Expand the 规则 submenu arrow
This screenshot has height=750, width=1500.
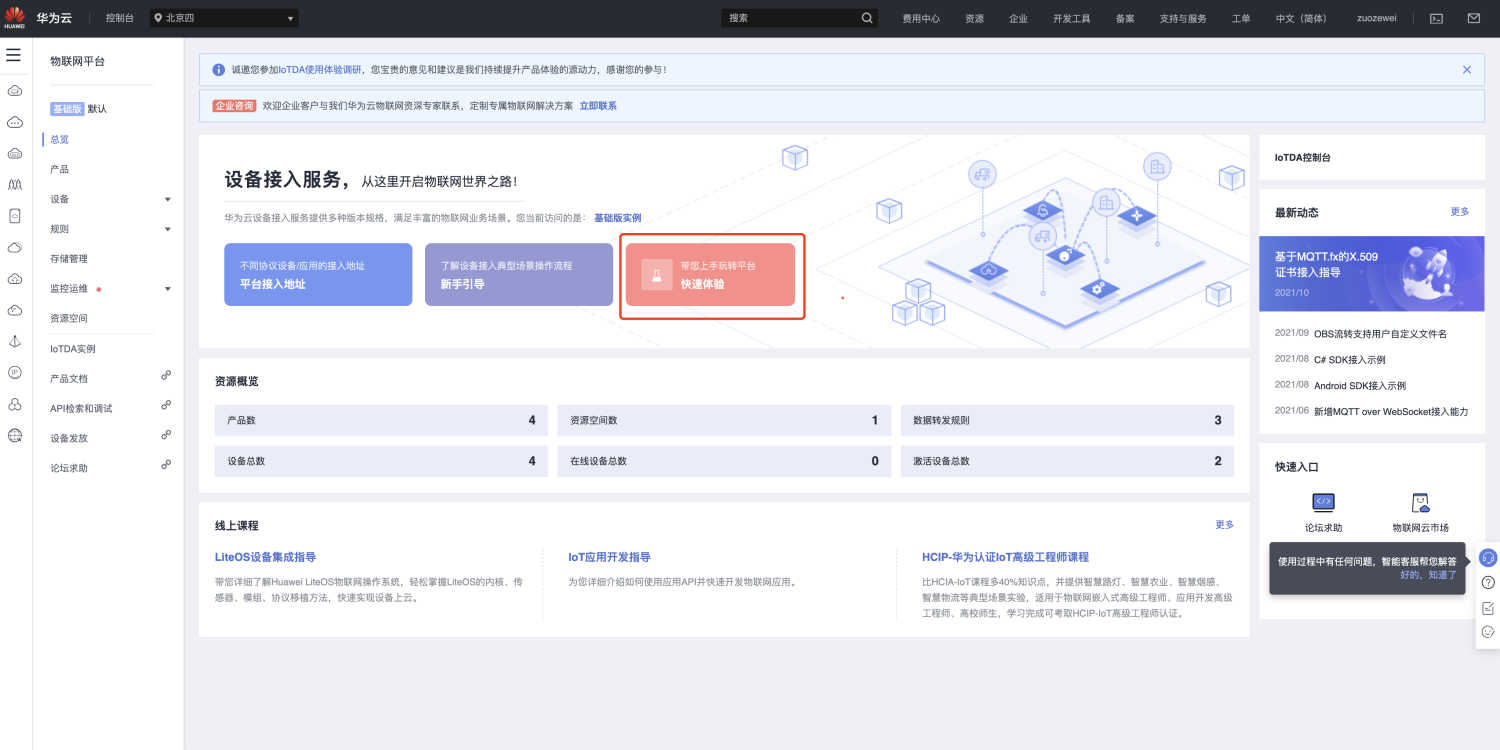click(x=167, y=229)
